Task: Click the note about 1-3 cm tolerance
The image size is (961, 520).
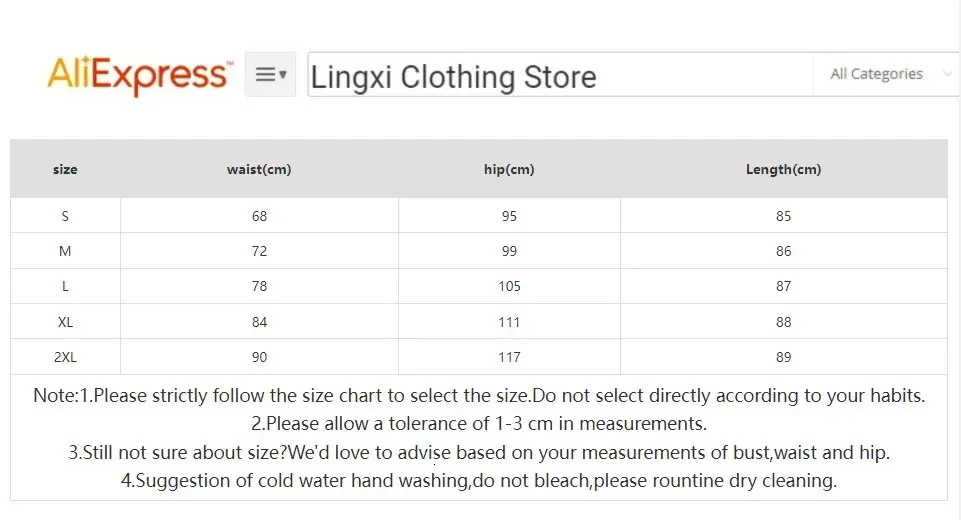Action: [x=479, y=423]
